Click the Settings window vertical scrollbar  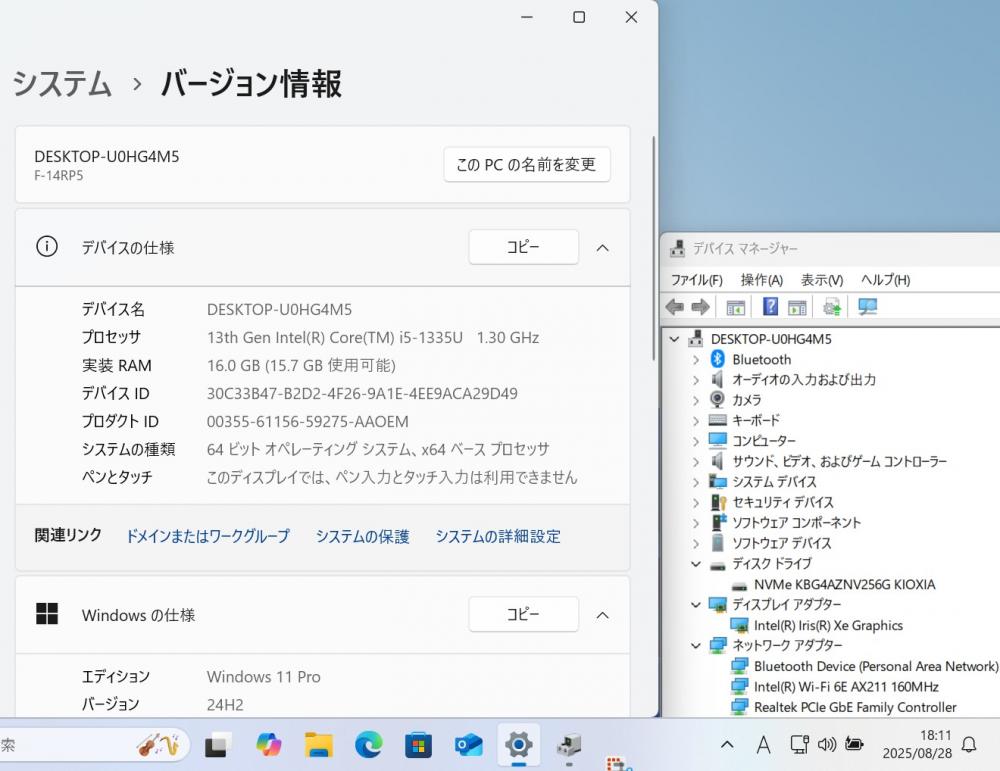653,249
